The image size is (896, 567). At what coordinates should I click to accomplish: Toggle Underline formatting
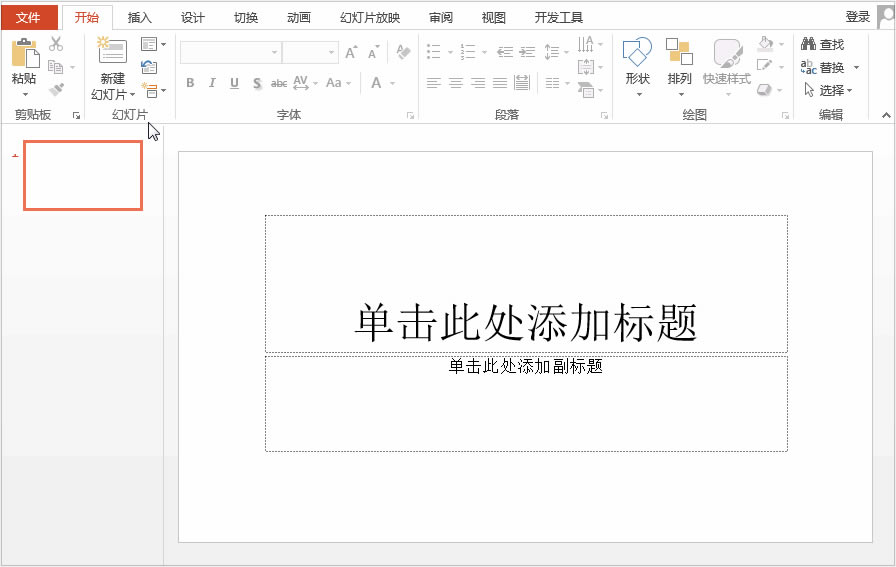[234, 83]
